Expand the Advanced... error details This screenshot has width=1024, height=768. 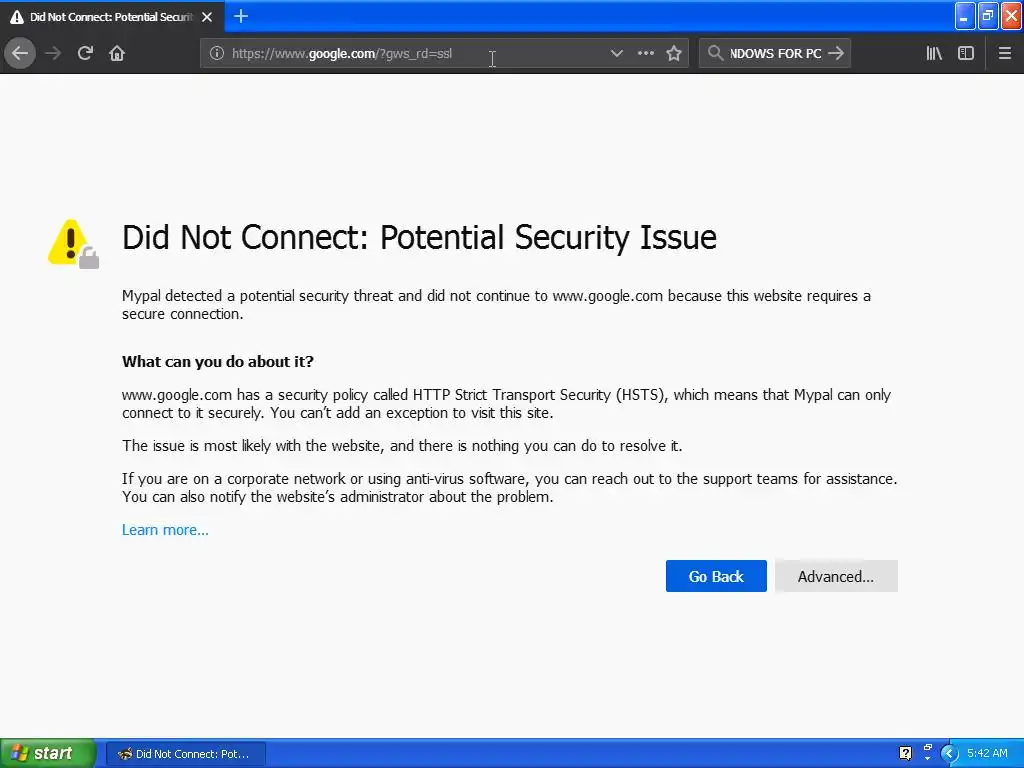pyautogui.click(x=835, y=576)
